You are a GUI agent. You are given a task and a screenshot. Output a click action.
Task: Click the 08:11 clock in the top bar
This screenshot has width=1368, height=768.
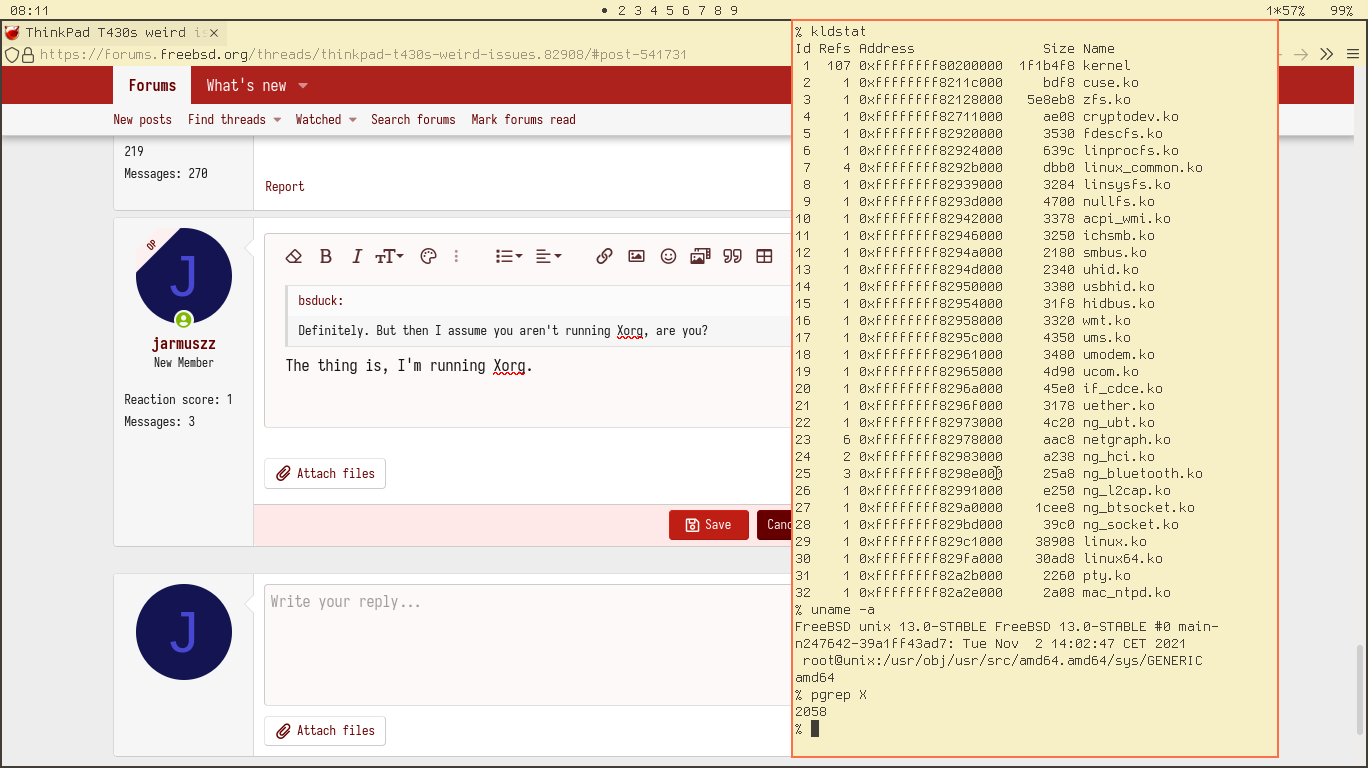click(x=30, y=10)
